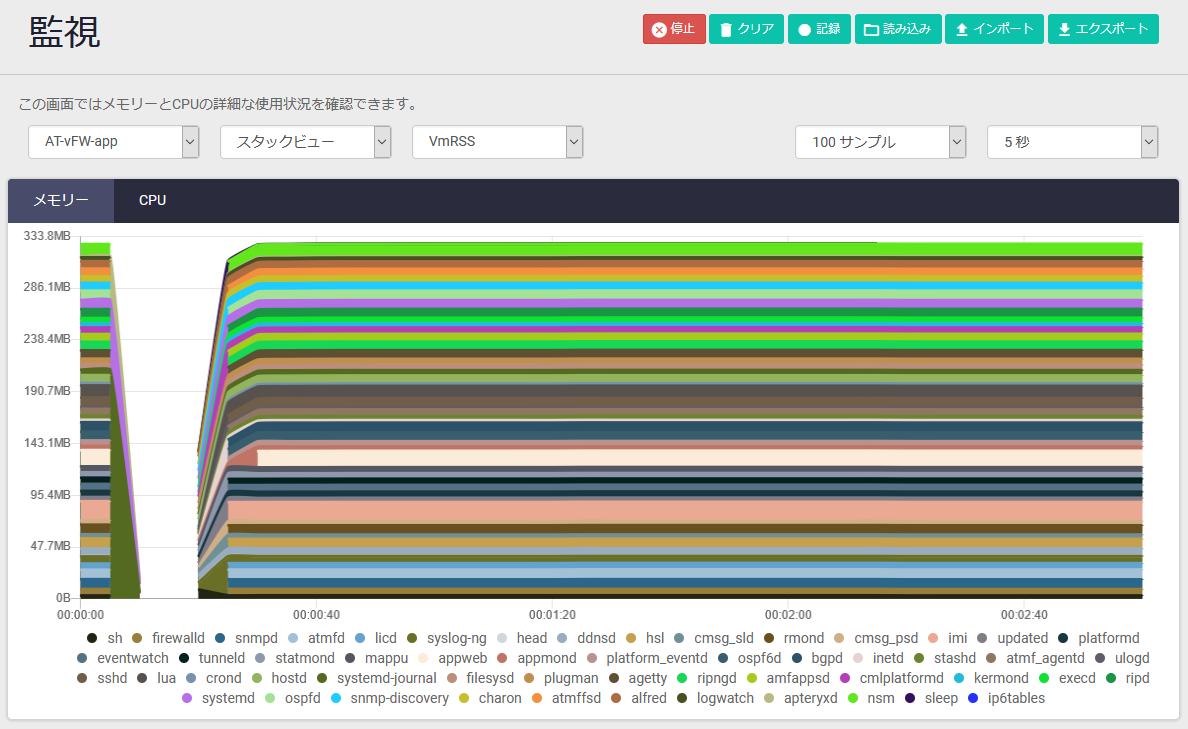Click the atmffsd legend item
The width and height of the screenshot is (1188, 729).
click(x=567, y=698)
